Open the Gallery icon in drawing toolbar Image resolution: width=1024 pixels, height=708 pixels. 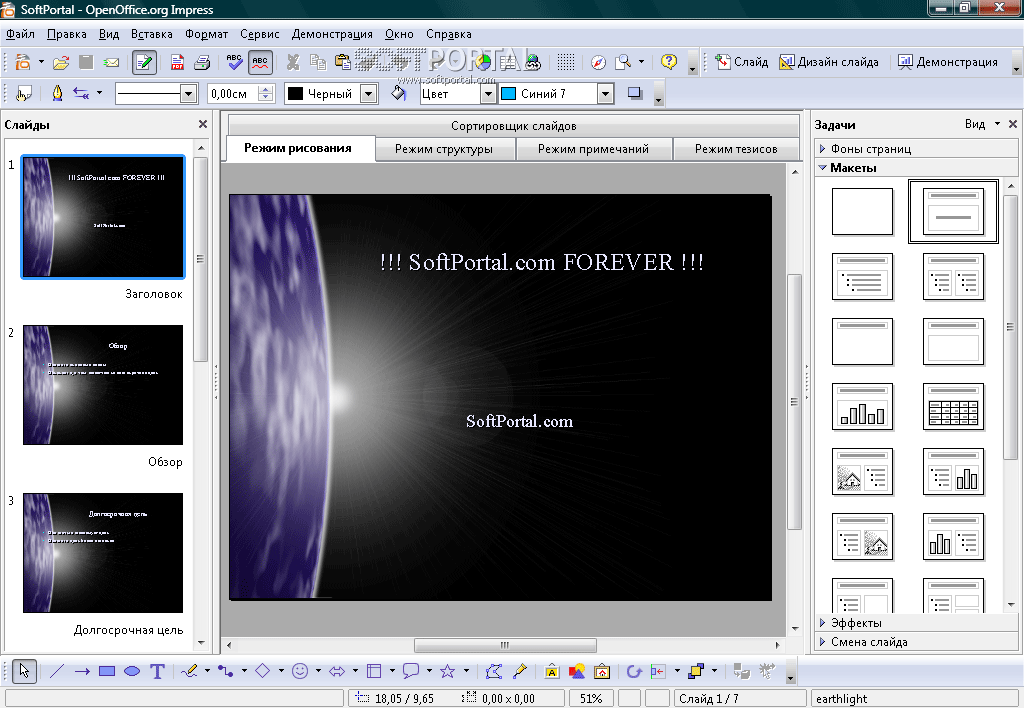[x=601, y=671]
